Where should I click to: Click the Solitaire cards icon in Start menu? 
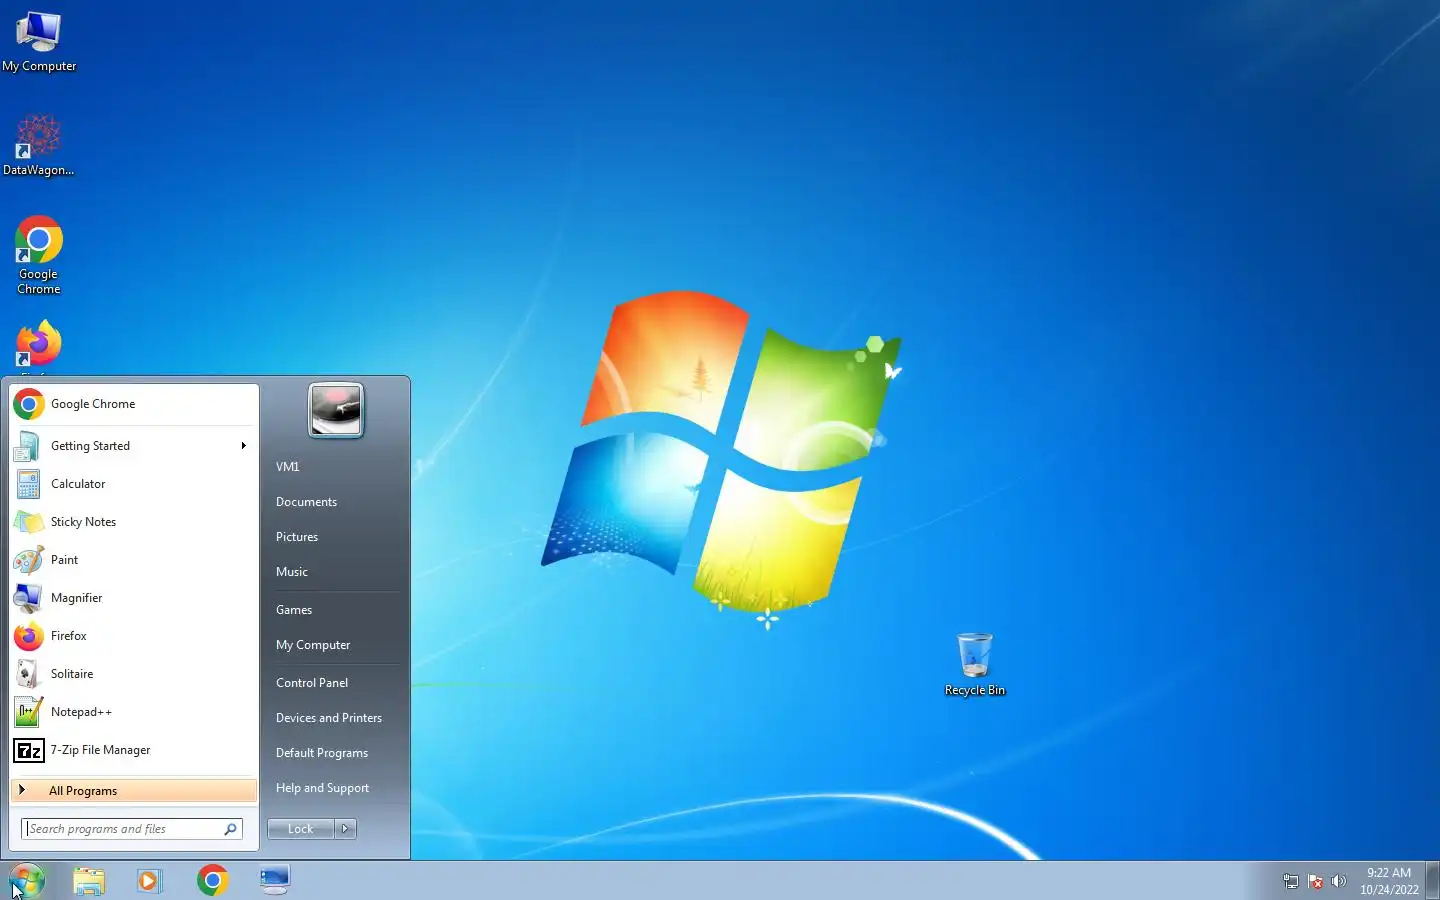pos(28,674)
